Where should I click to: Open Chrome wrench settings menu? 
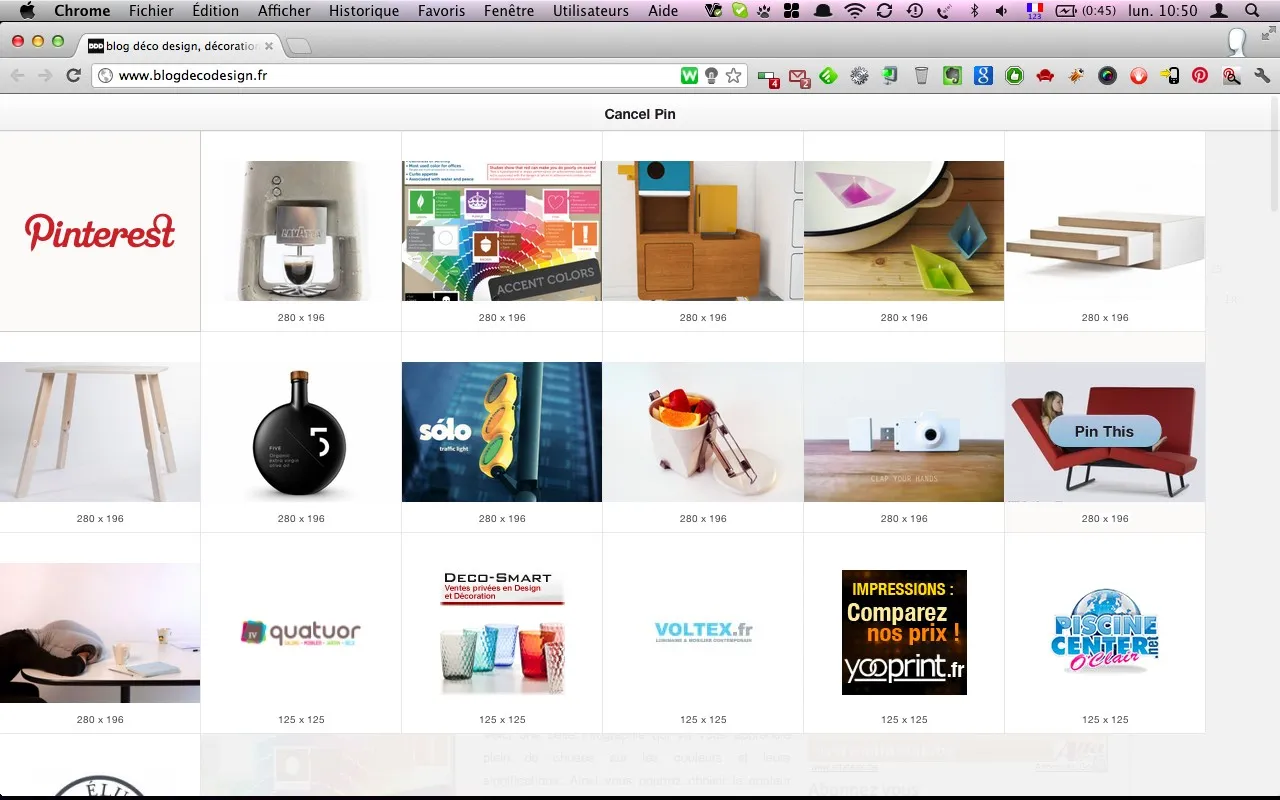(x=1262, y=75)
